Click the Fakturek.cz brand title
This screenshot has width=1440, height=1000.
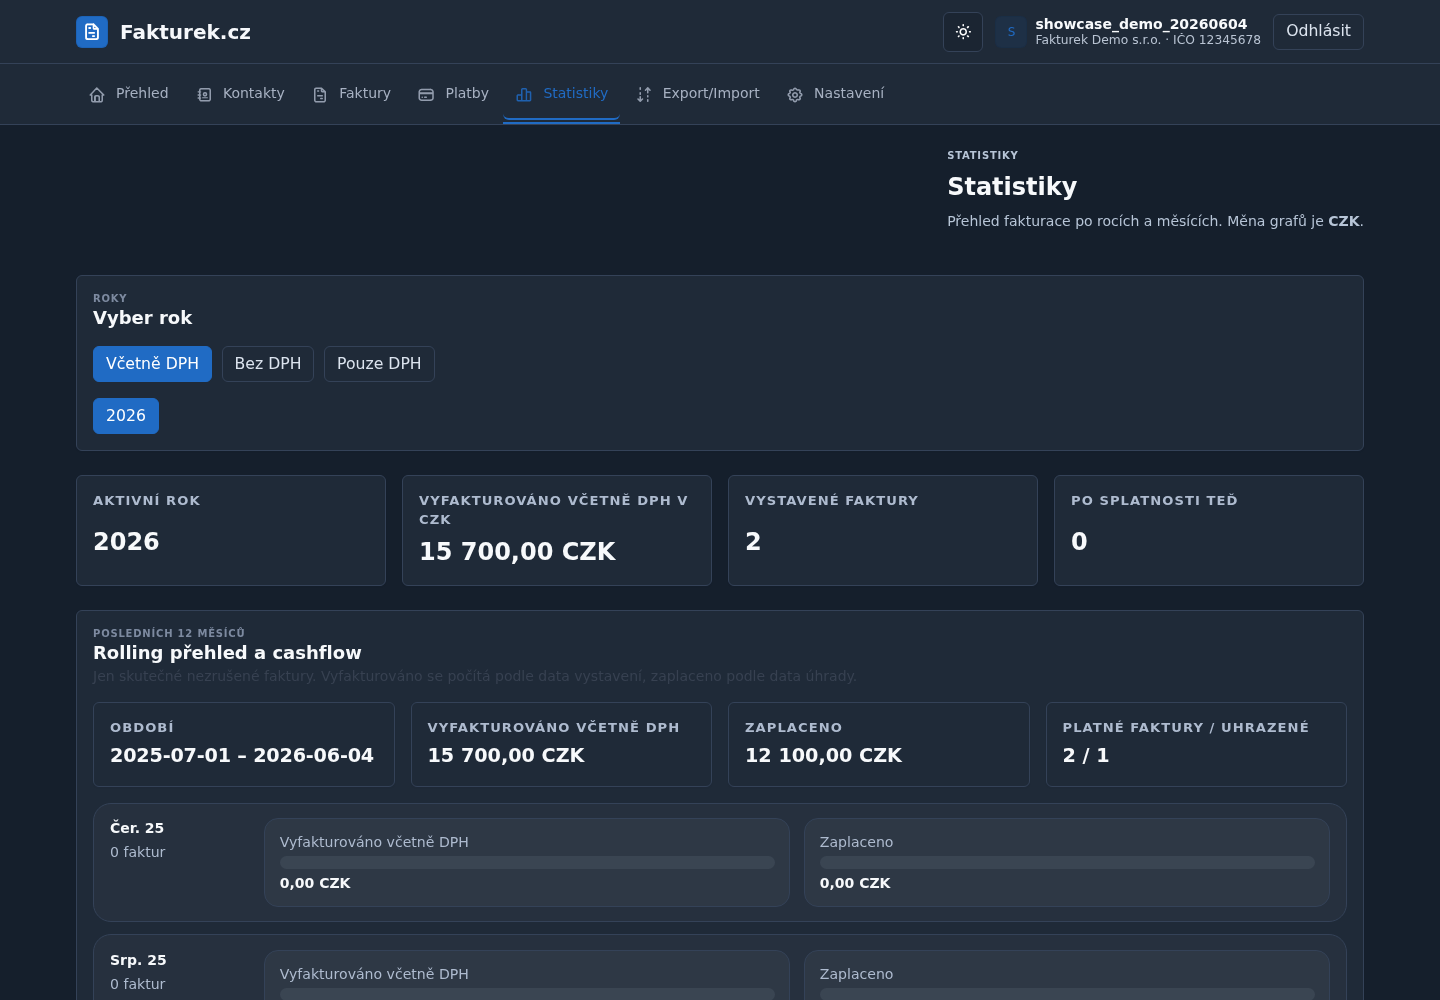point(185,32)
